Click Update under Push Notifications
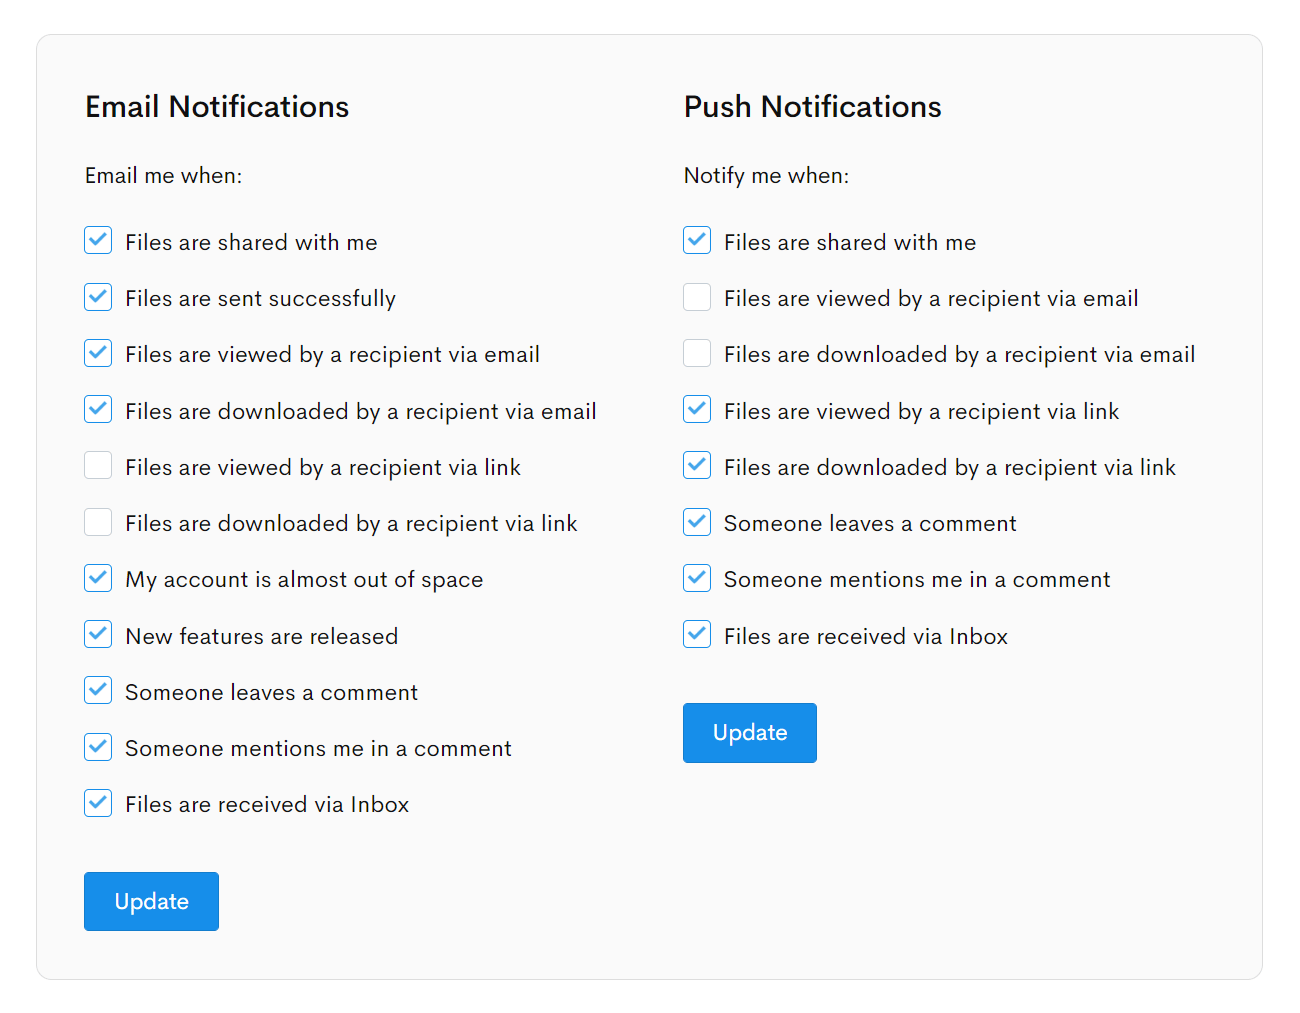 pos(749,732)
